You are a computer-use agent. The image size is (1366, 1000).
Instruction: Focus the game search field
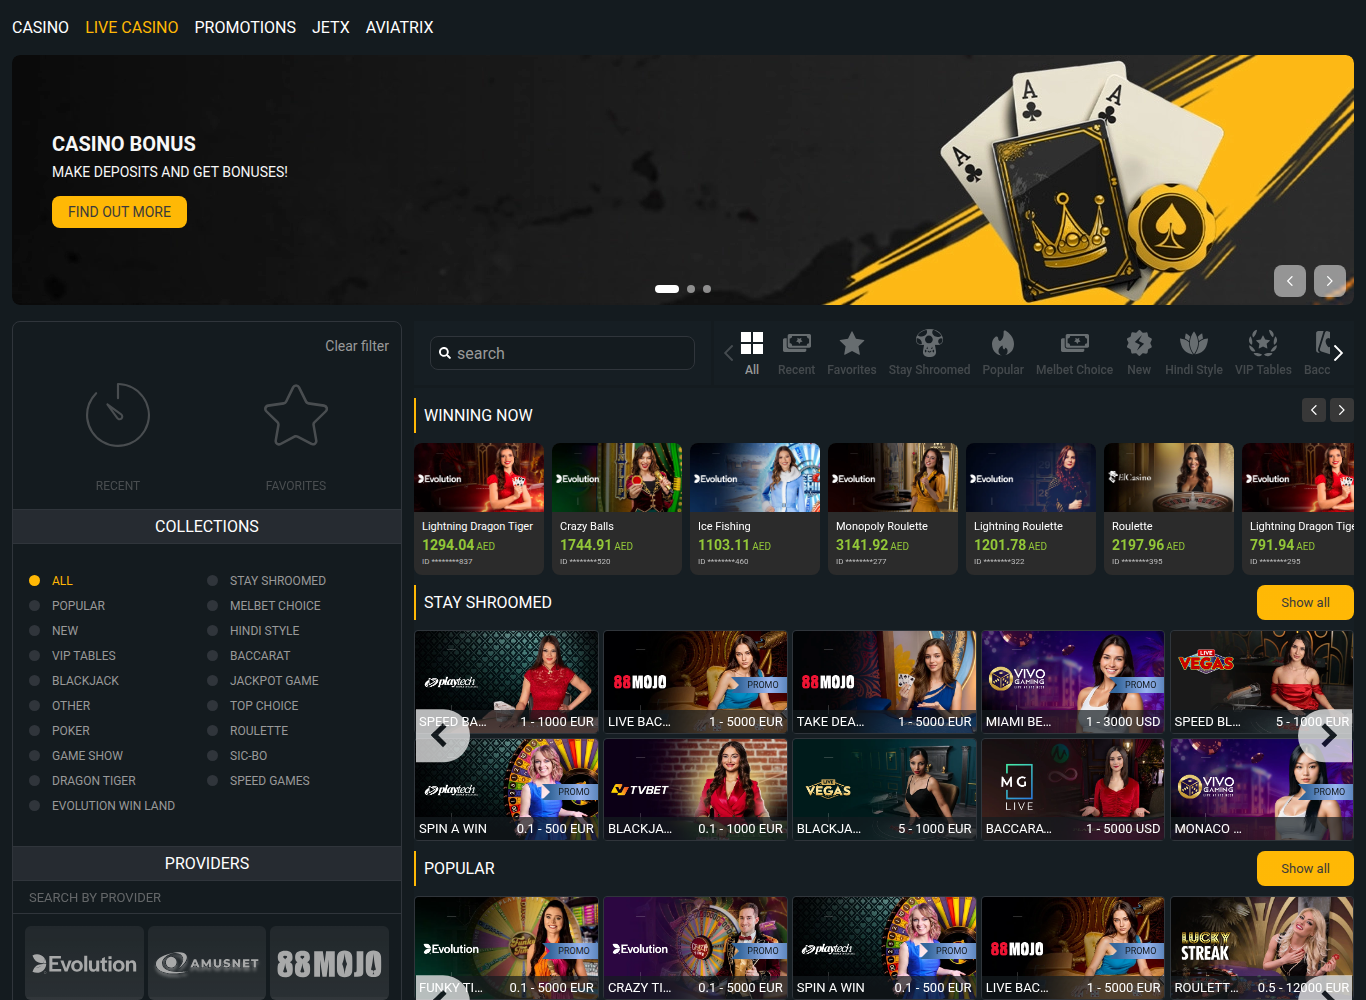[x=562, y=353]
